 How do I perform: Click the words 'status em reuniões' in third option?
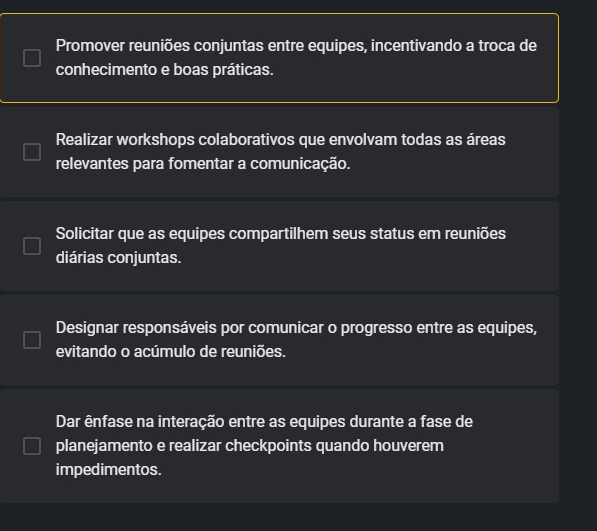438,234
